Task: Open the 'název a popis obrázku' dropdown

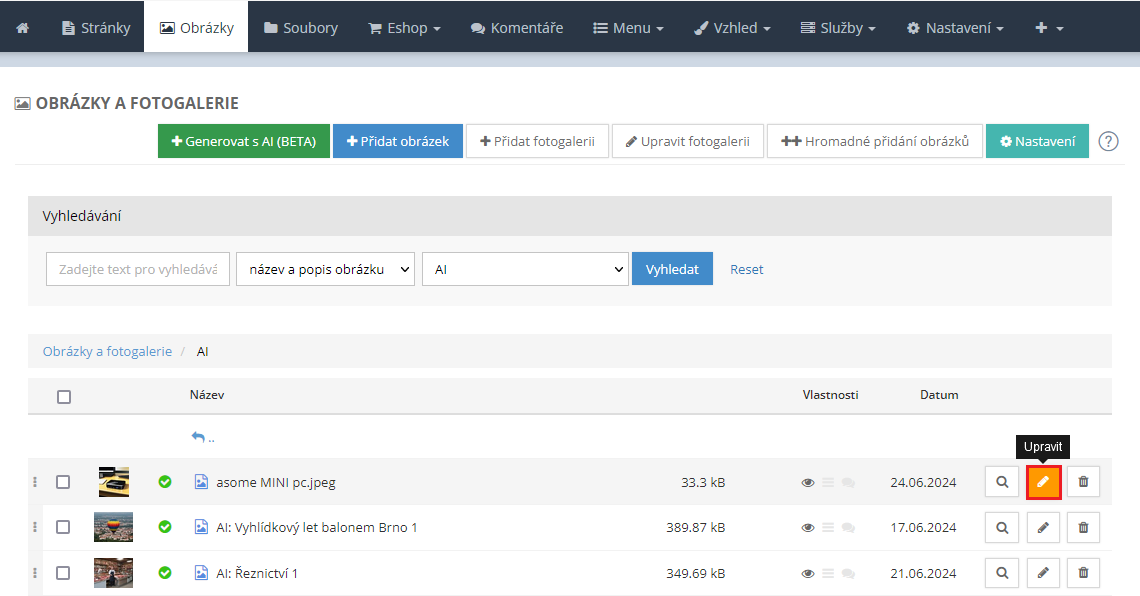Action: (325, 269)
